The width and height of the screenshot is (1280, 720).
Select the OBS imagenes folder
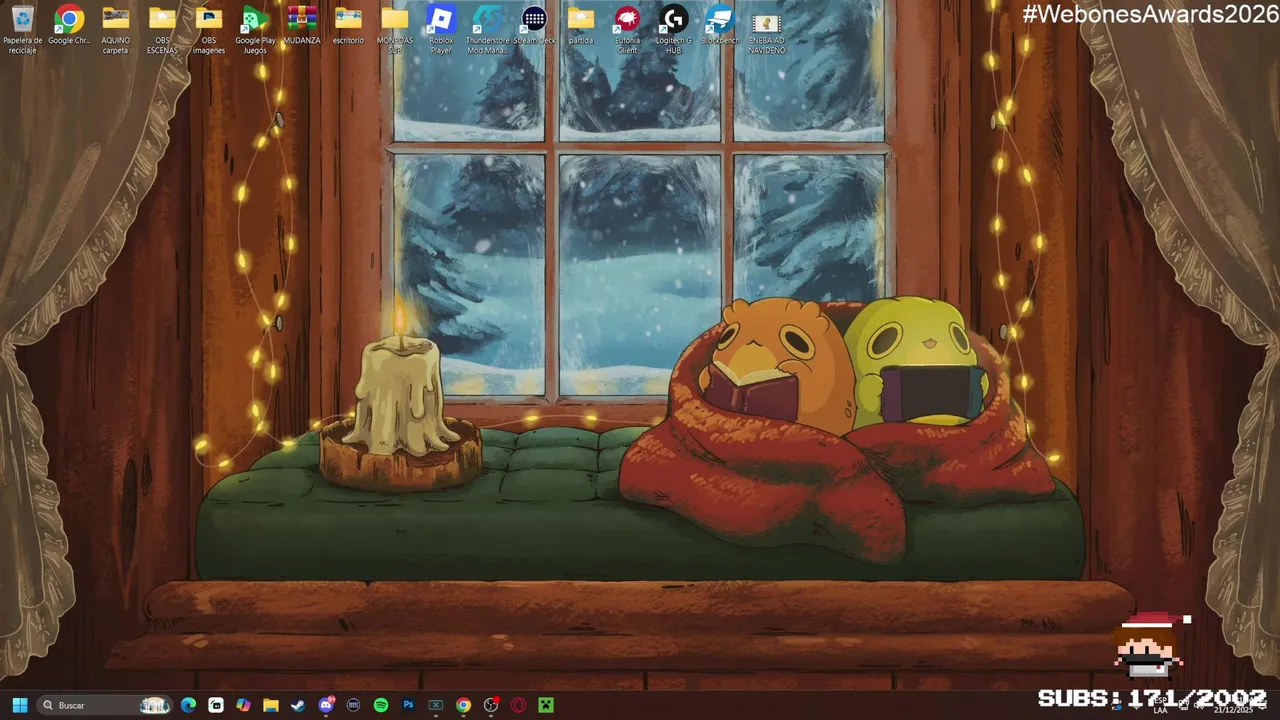coord(209,29)
